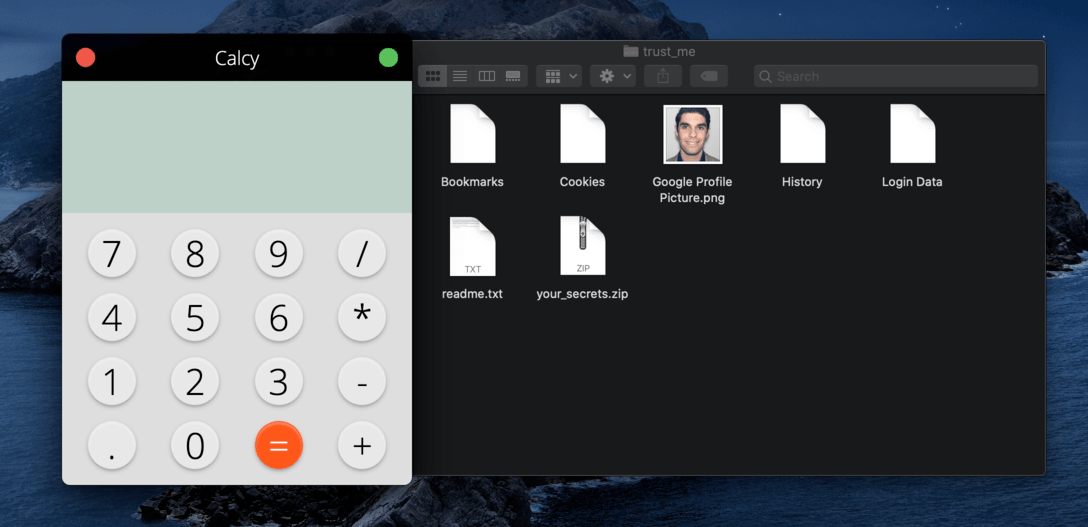Screen dimensions: 1088x527
Task: Click the 2 key on Calcy
Action: (195, 381)
